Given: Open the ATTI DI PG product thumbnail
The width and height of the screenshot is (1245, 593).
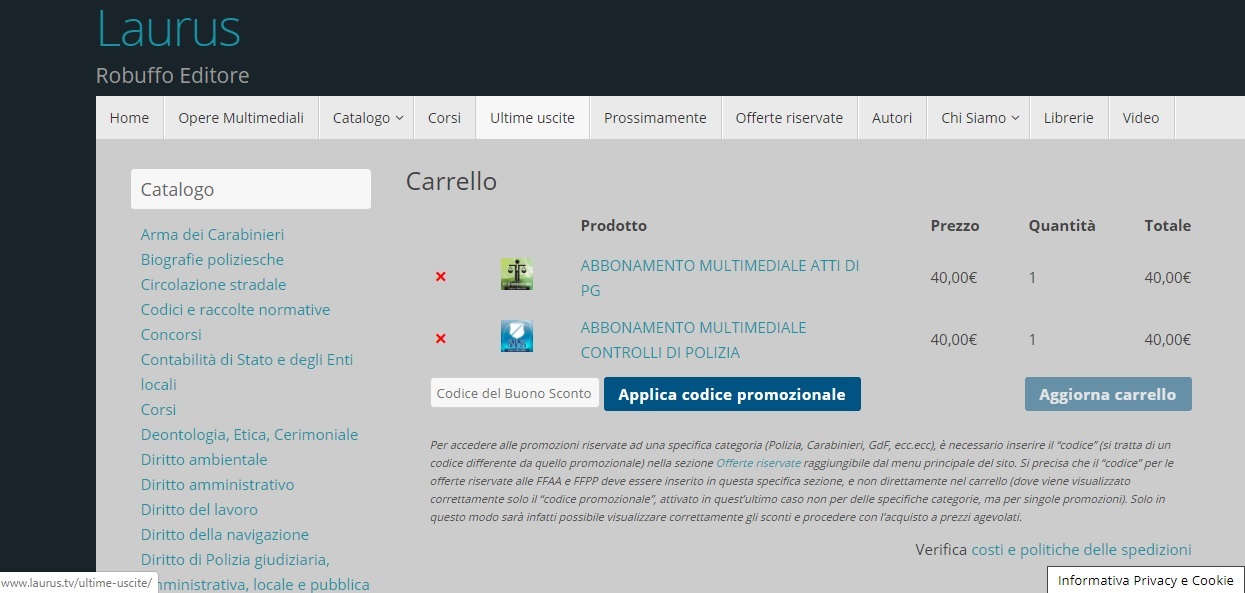Looking at the screenshot, I should coord(517,274).
